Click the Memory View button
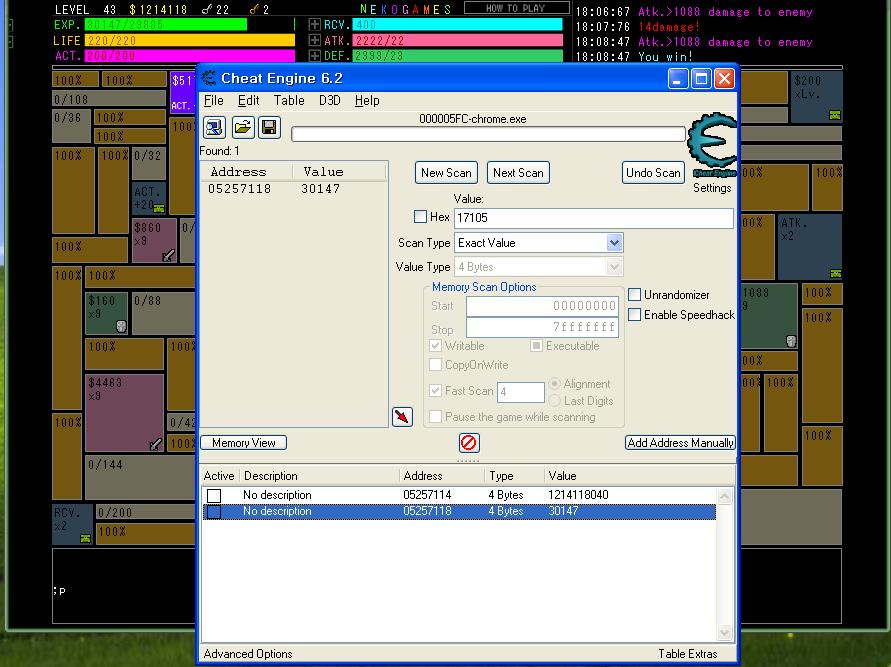Viewport: 891px width, 667px height. (x=244, y=443)
